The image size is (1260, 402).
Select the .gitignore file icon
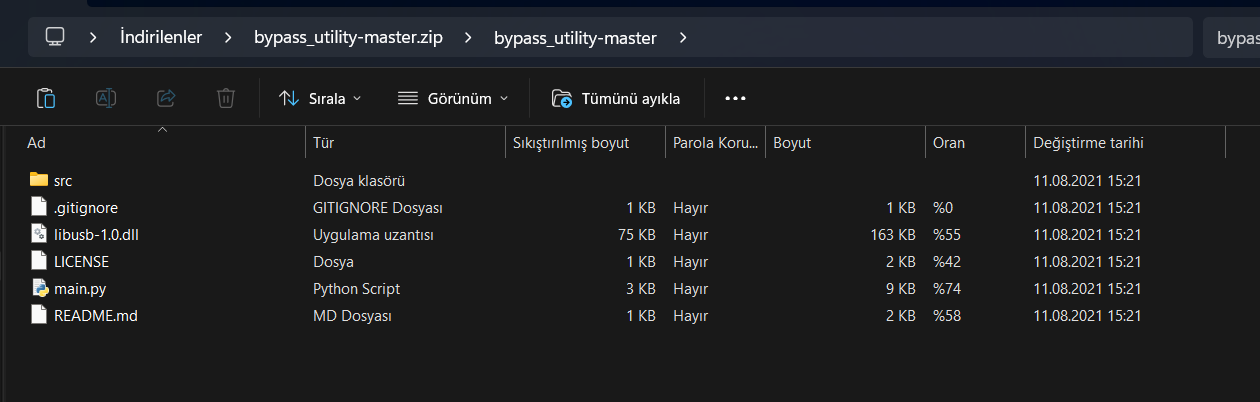(39, 207)
